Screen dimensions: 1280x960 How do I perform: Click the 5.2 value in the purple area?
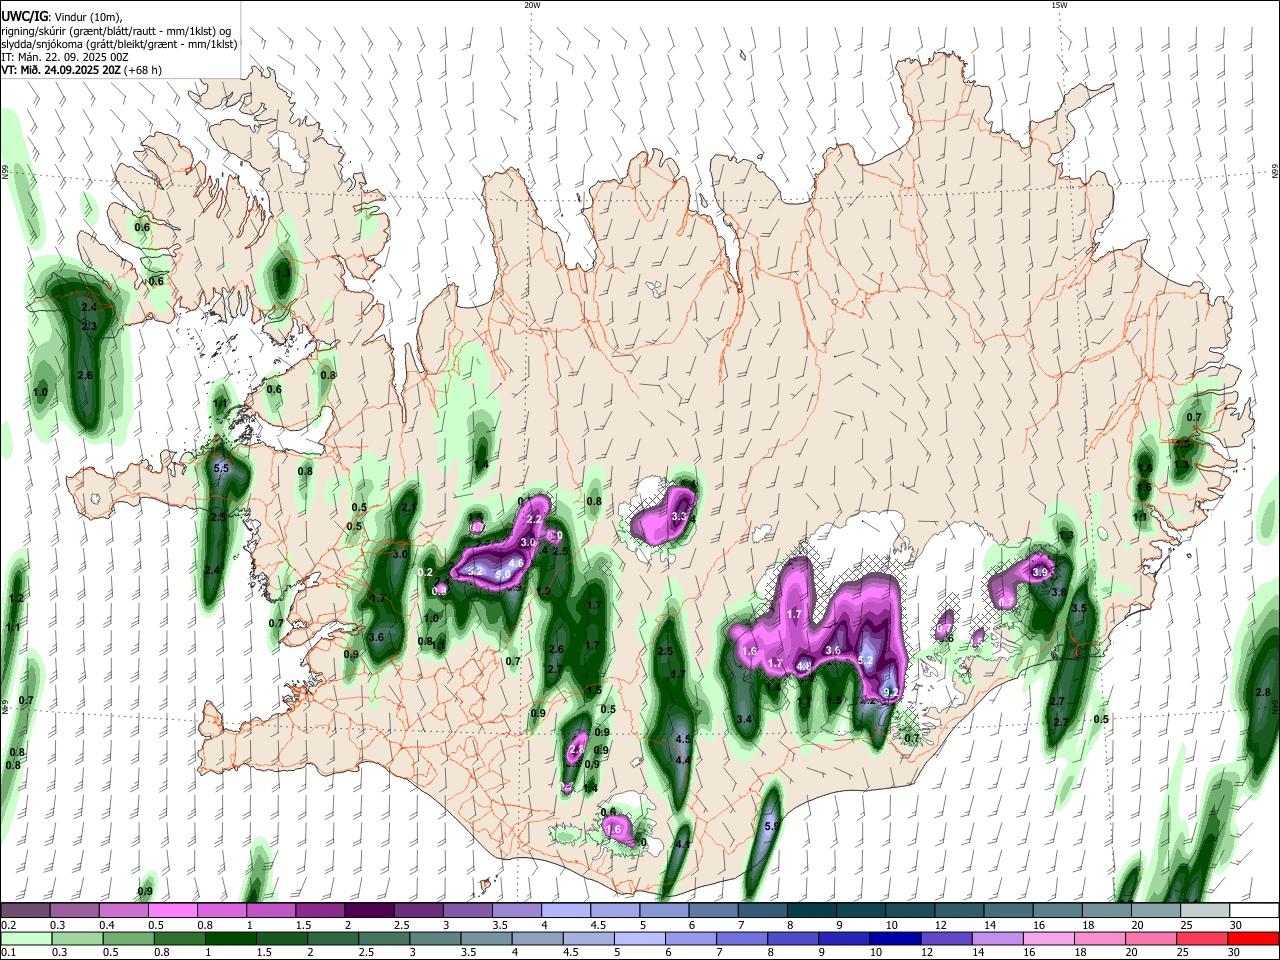pyautogui.click(x=866, y=661)
